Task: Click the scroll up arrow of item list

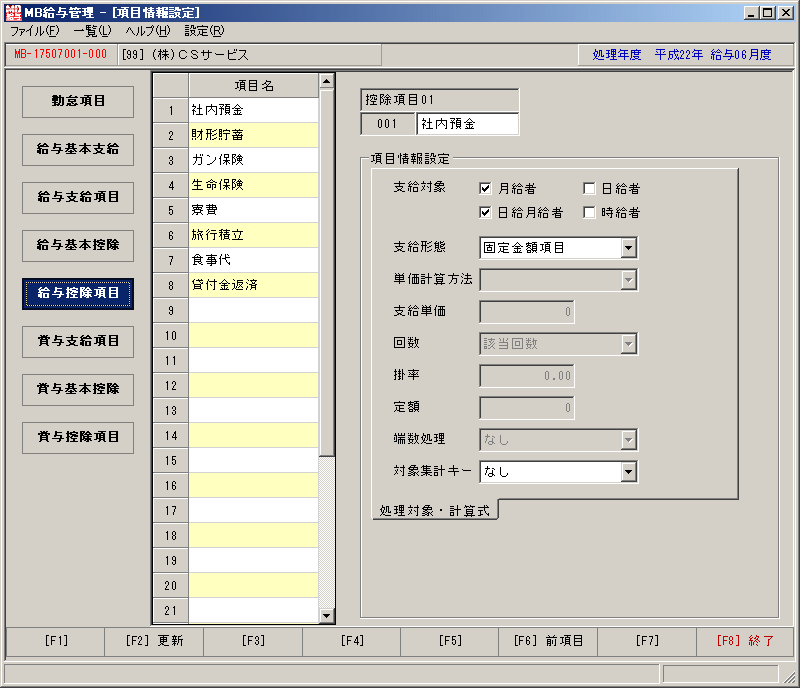Action: pyautogui.click(x=327, y=81)
